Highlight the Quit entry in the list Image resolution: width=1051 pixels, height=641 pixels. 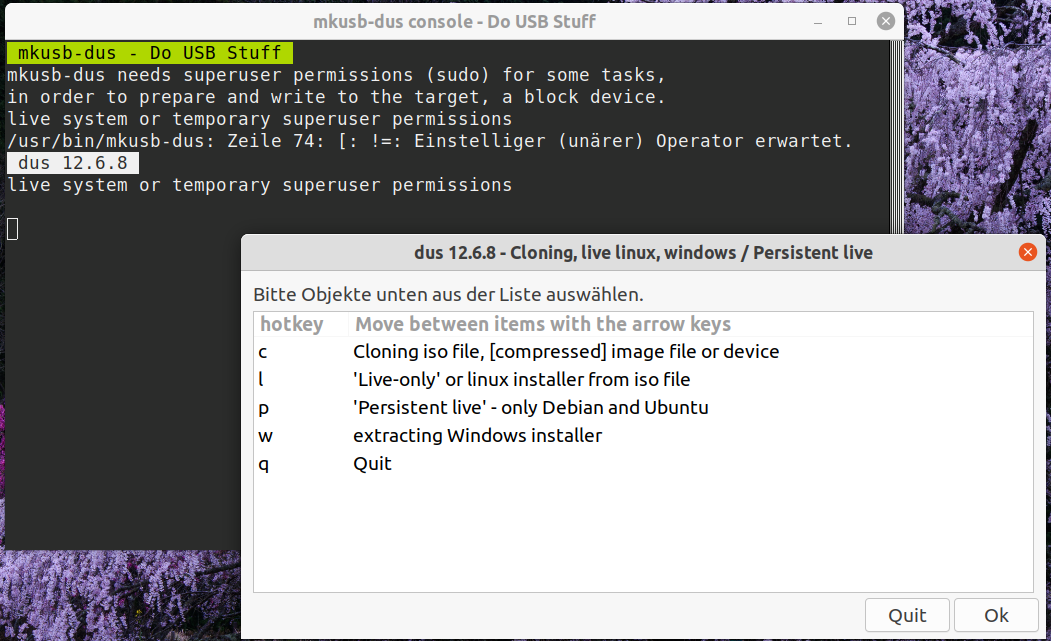(372, 464)
